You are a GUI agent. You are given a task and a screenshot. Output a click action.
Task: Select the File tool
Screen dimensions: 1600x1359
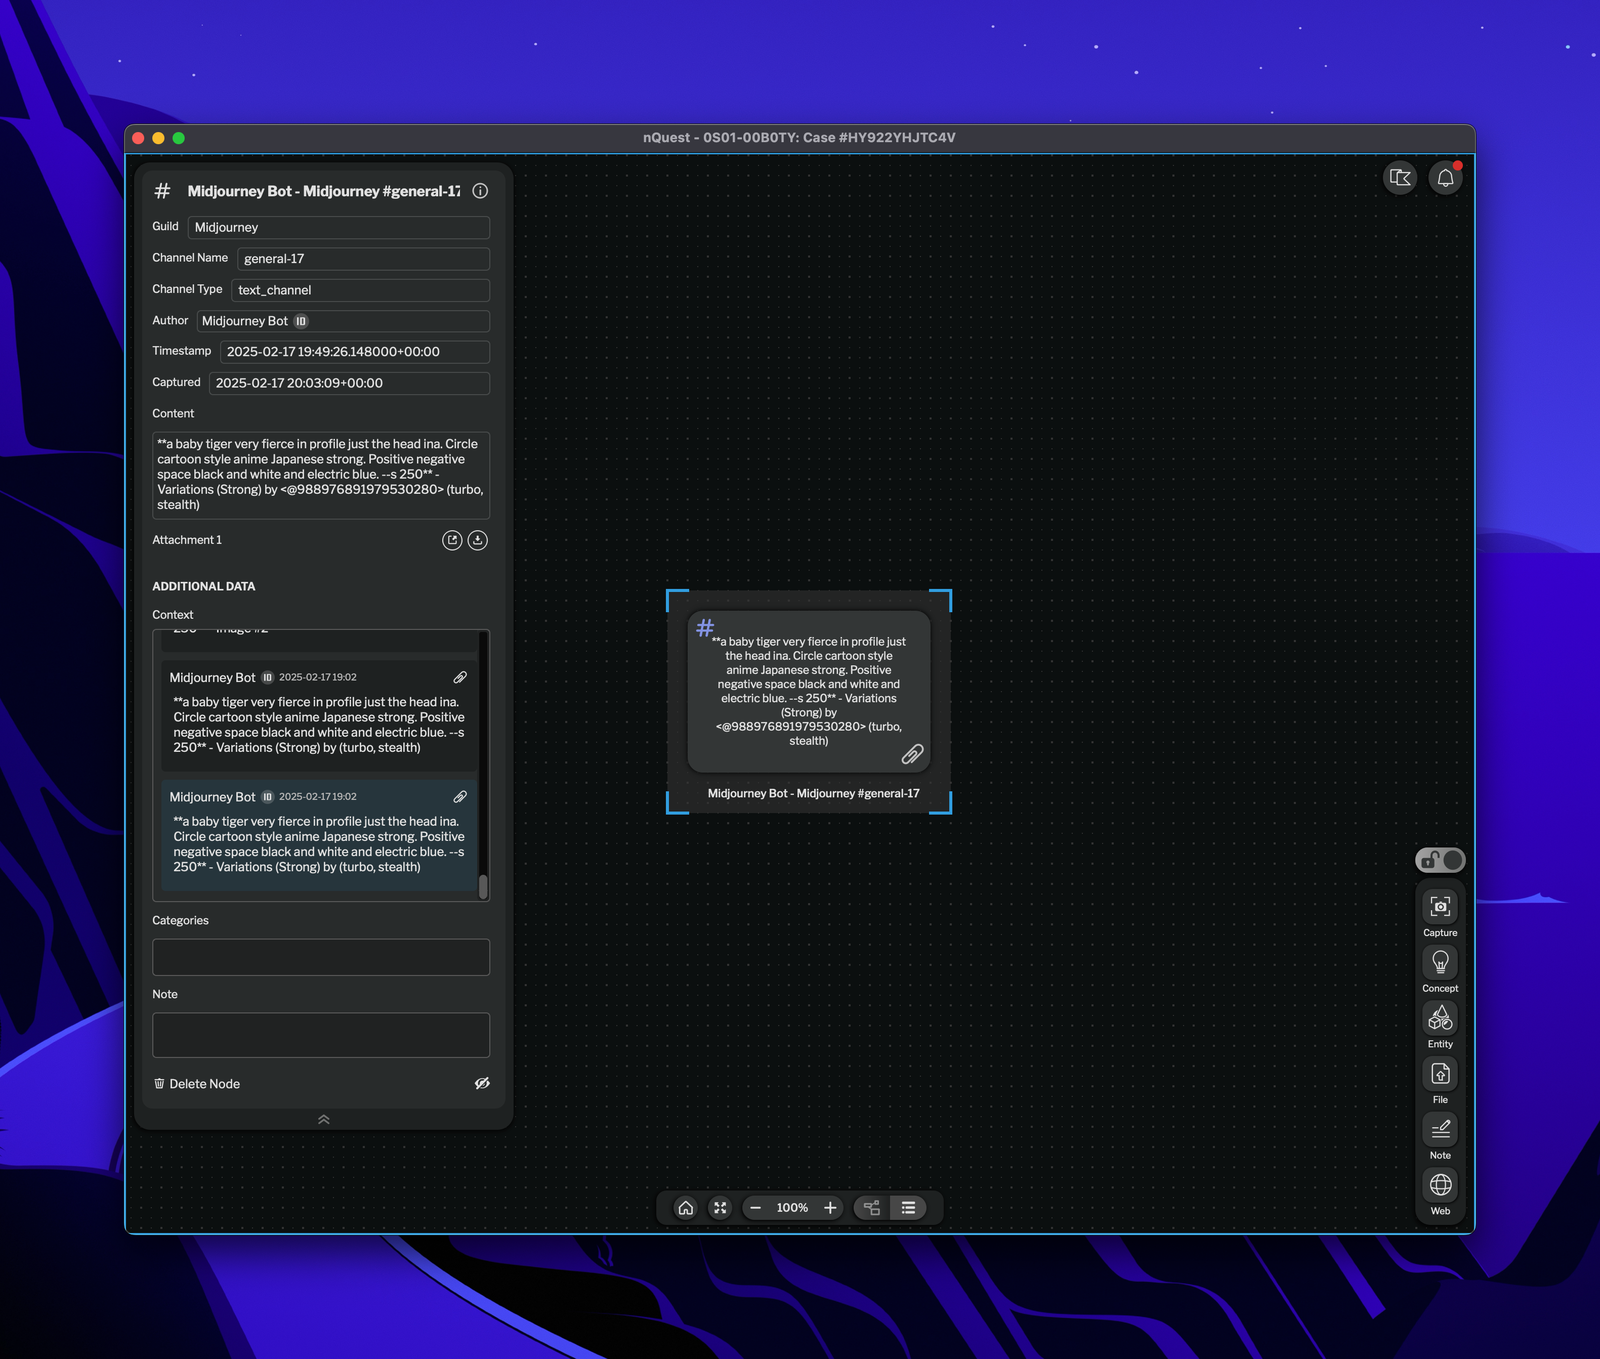tap(1440, 1082)
